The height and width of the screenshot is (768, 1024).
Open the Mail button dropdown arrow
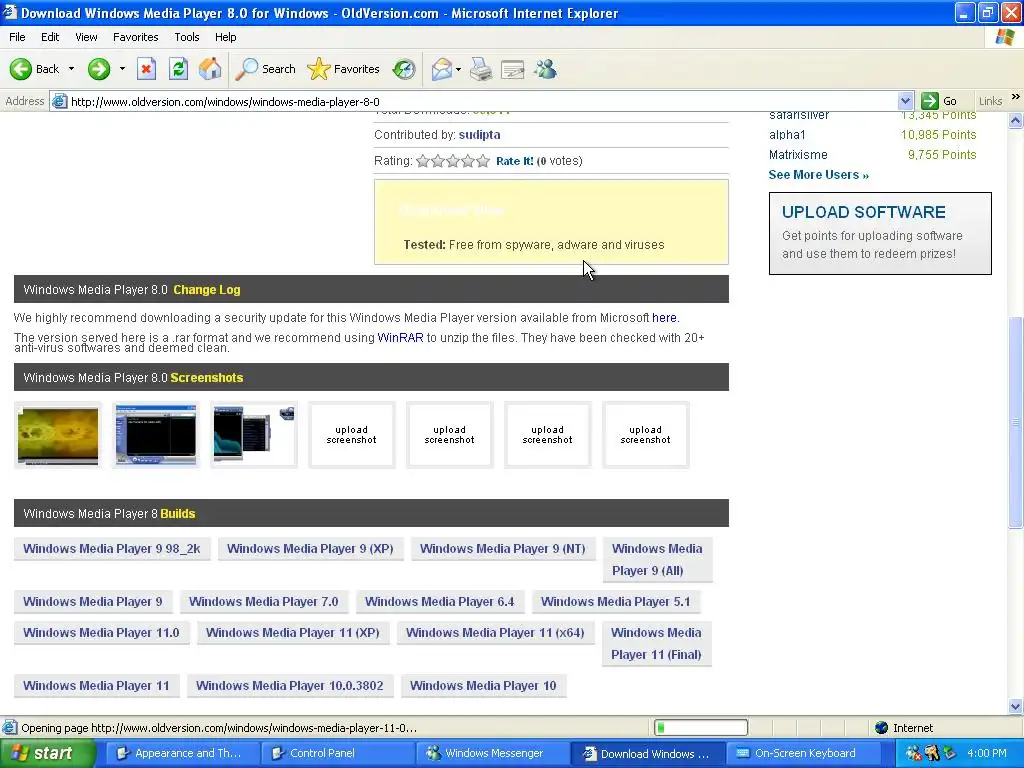click(x=458, y=69)
